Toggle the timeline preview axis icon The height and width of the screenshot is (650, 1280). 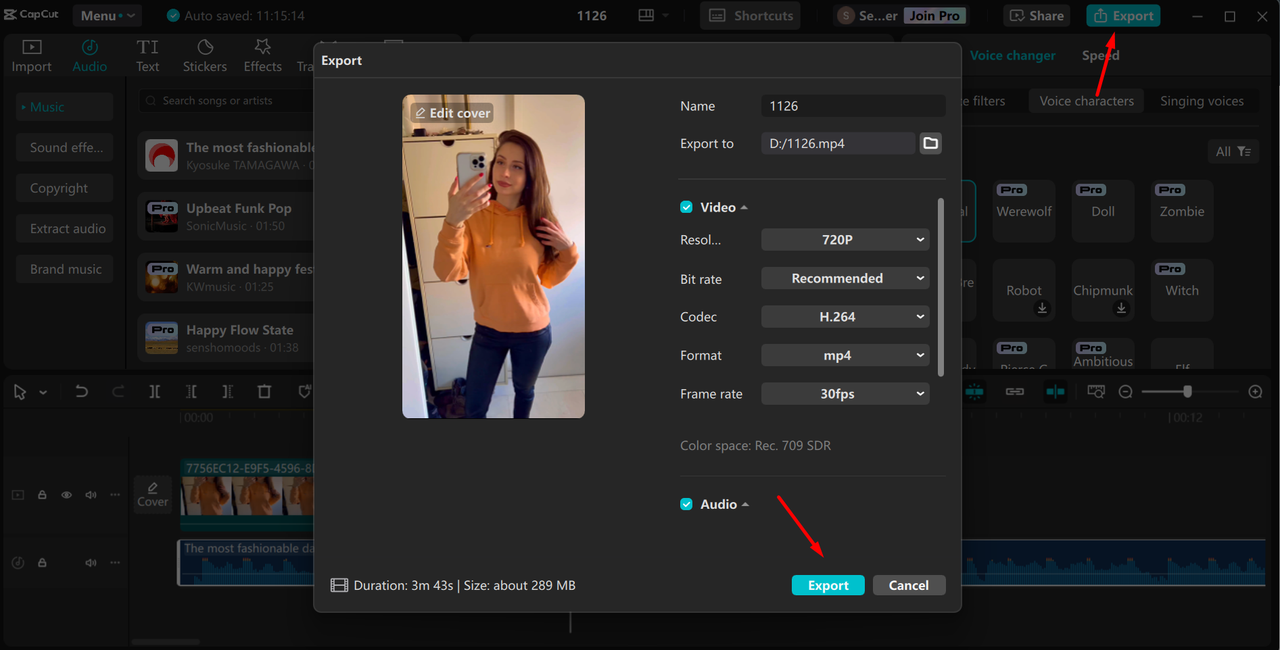click(x=1055, y=392)
